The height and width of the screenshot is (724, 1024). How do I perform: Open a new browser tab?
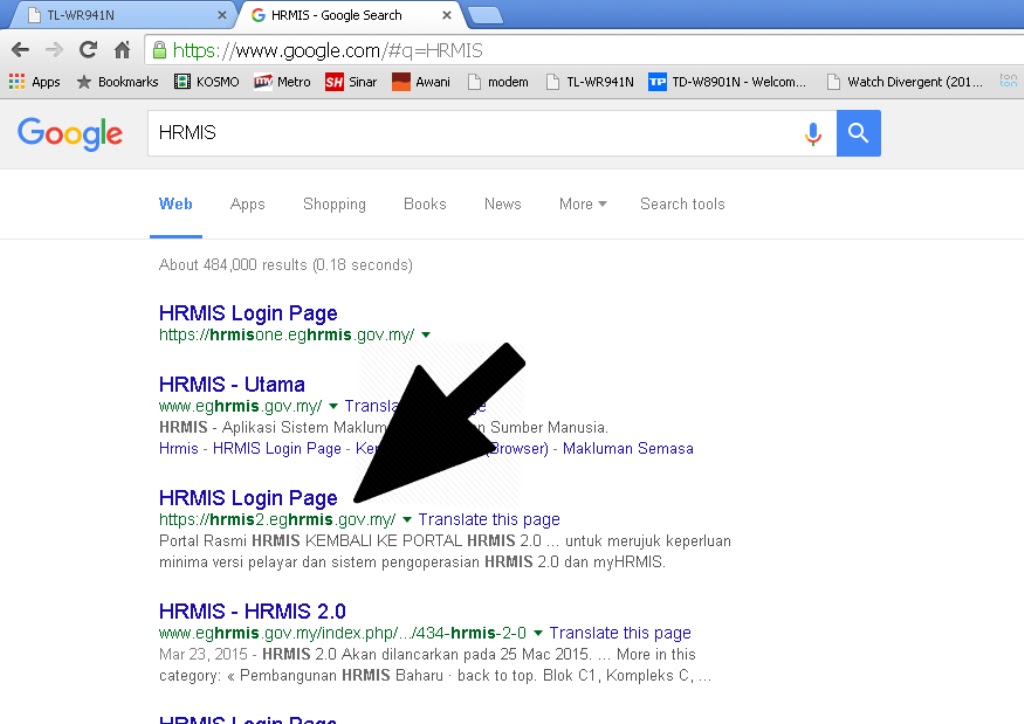coord(485,15)
